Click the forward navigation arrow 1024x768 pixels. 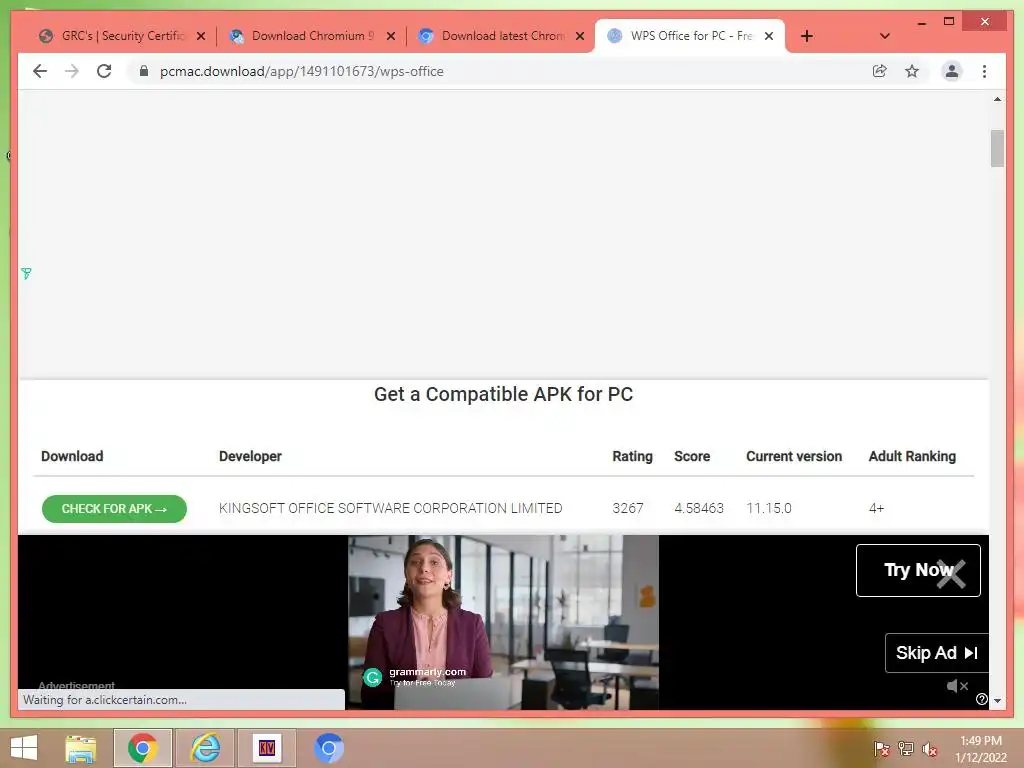coord(72,71)
